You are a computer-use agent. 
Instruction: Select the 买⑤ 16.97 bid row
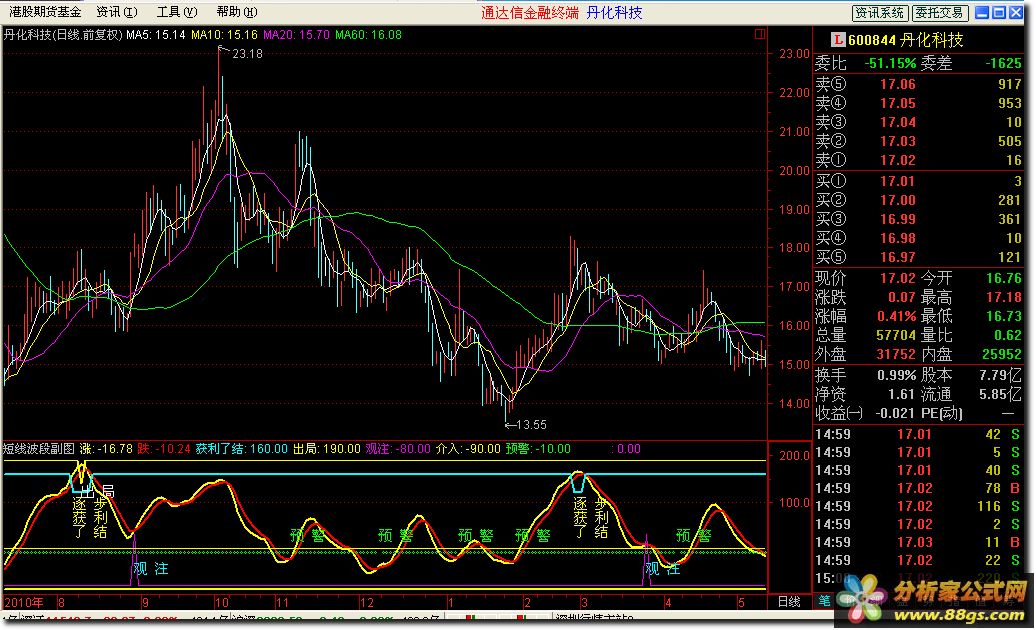point(918,258)
